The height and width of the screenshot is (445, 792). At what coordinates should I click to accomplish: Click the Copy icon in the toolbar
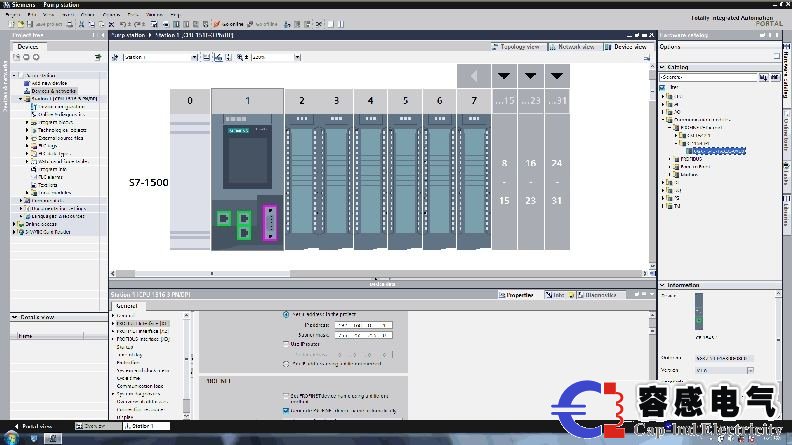tap(91, 24)
